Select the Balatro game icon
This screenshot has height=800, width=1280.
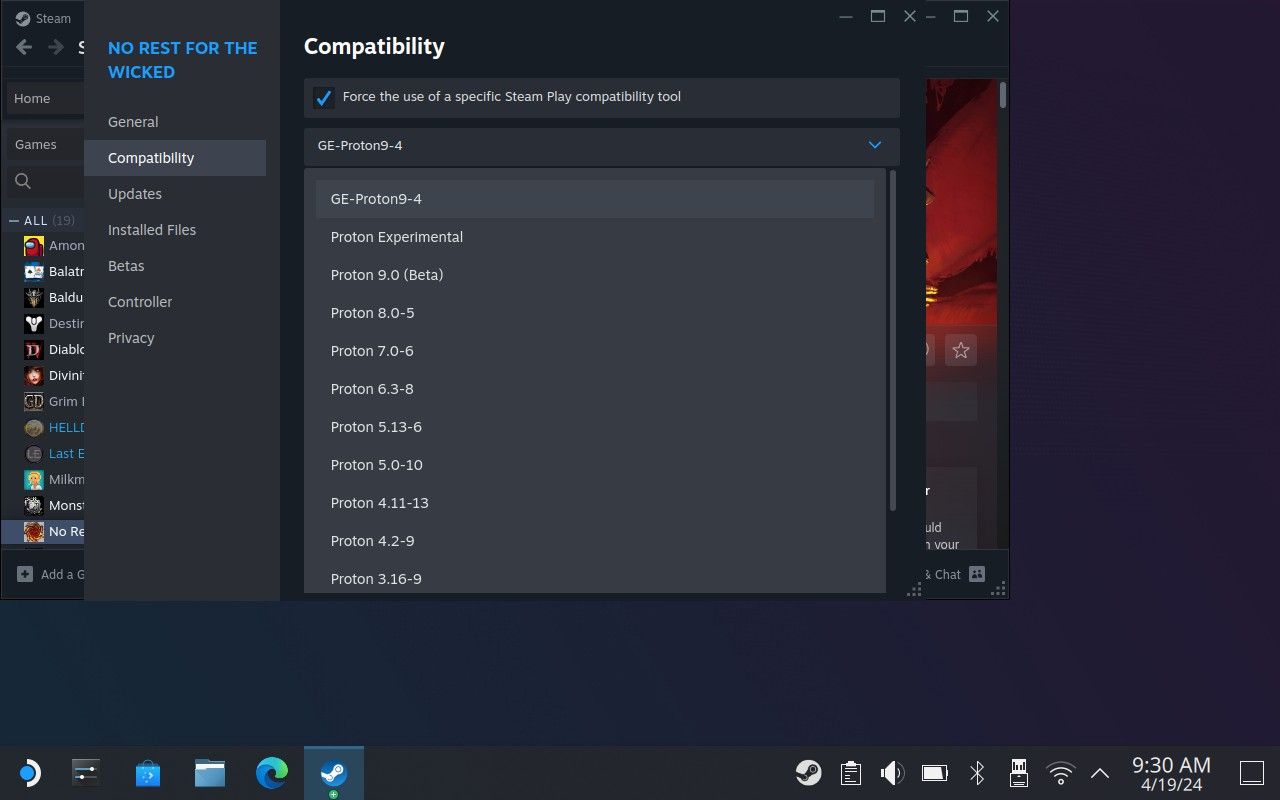click(34, 272)
